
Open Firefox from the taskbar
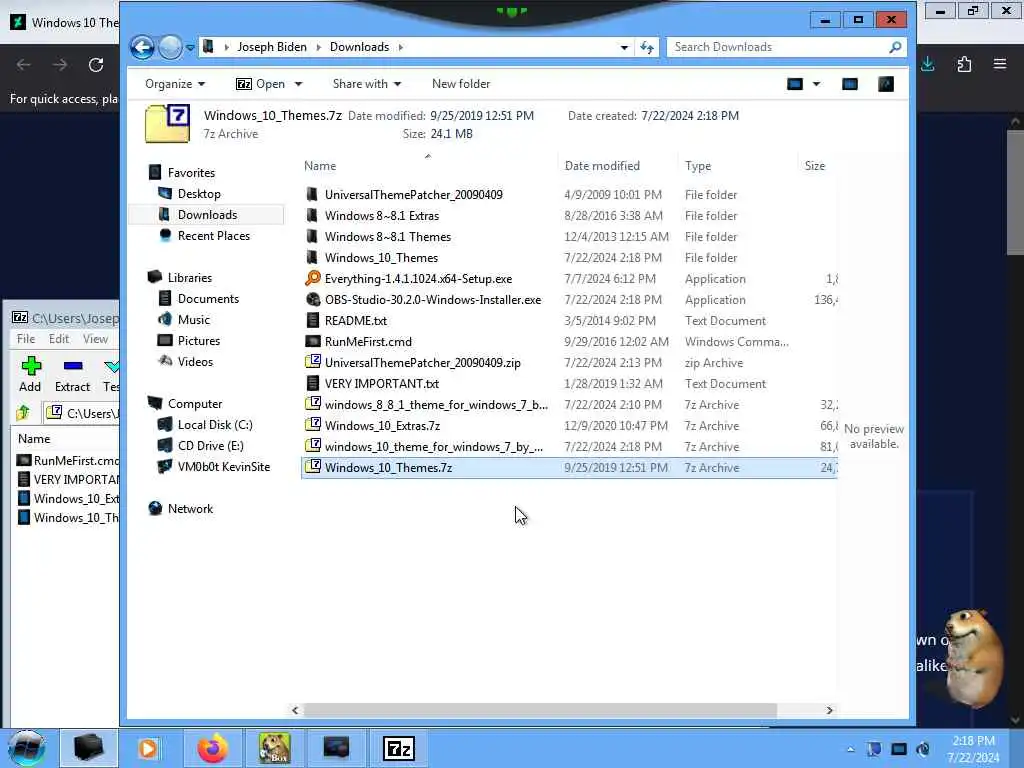(213, 748)
